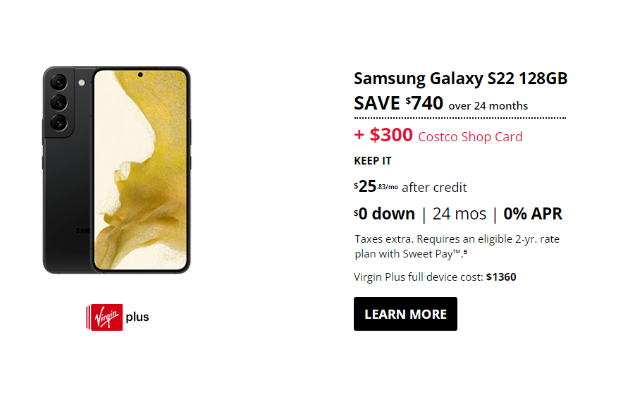Click the + $300 Costco Shop Card text
Viewport: 641px width, 396px height.
[x=438, y=135]
